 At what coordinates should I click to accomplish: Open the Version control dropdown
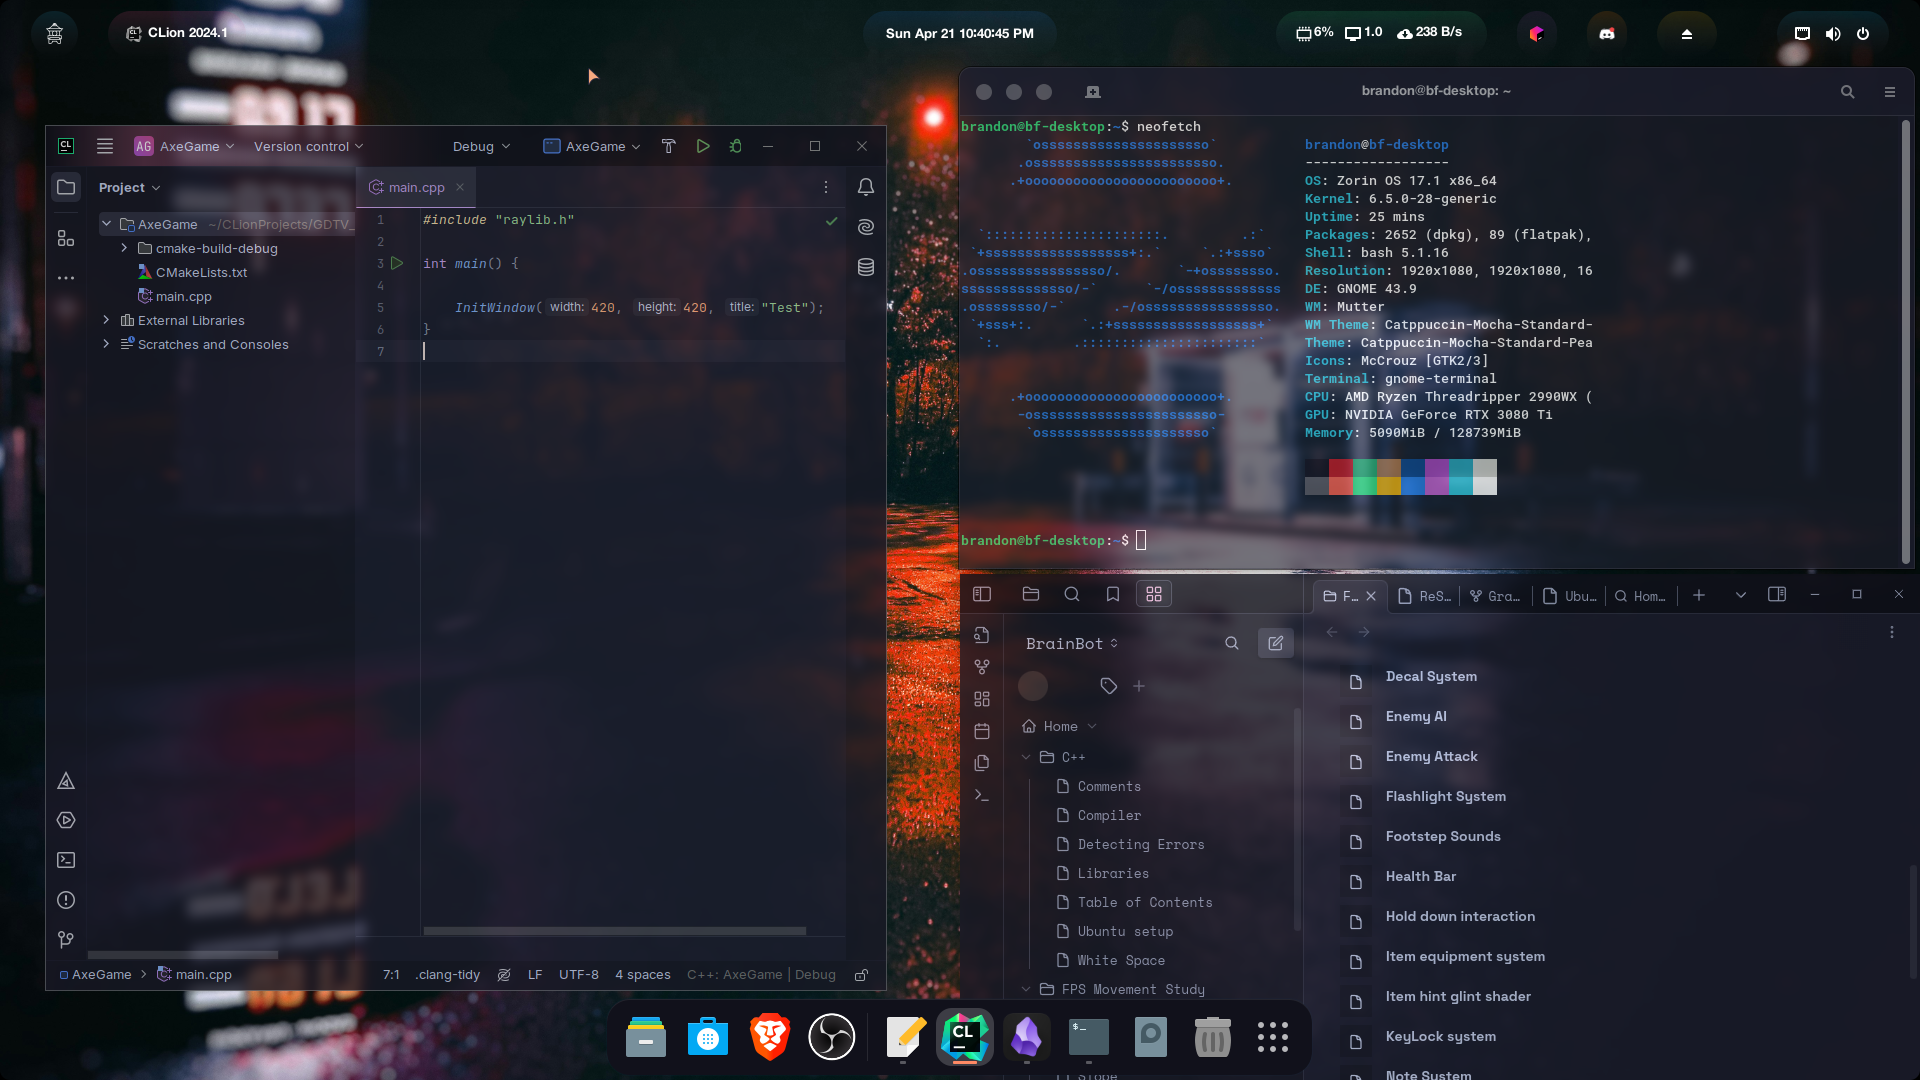pyautogui.click(x=308, y=146)
